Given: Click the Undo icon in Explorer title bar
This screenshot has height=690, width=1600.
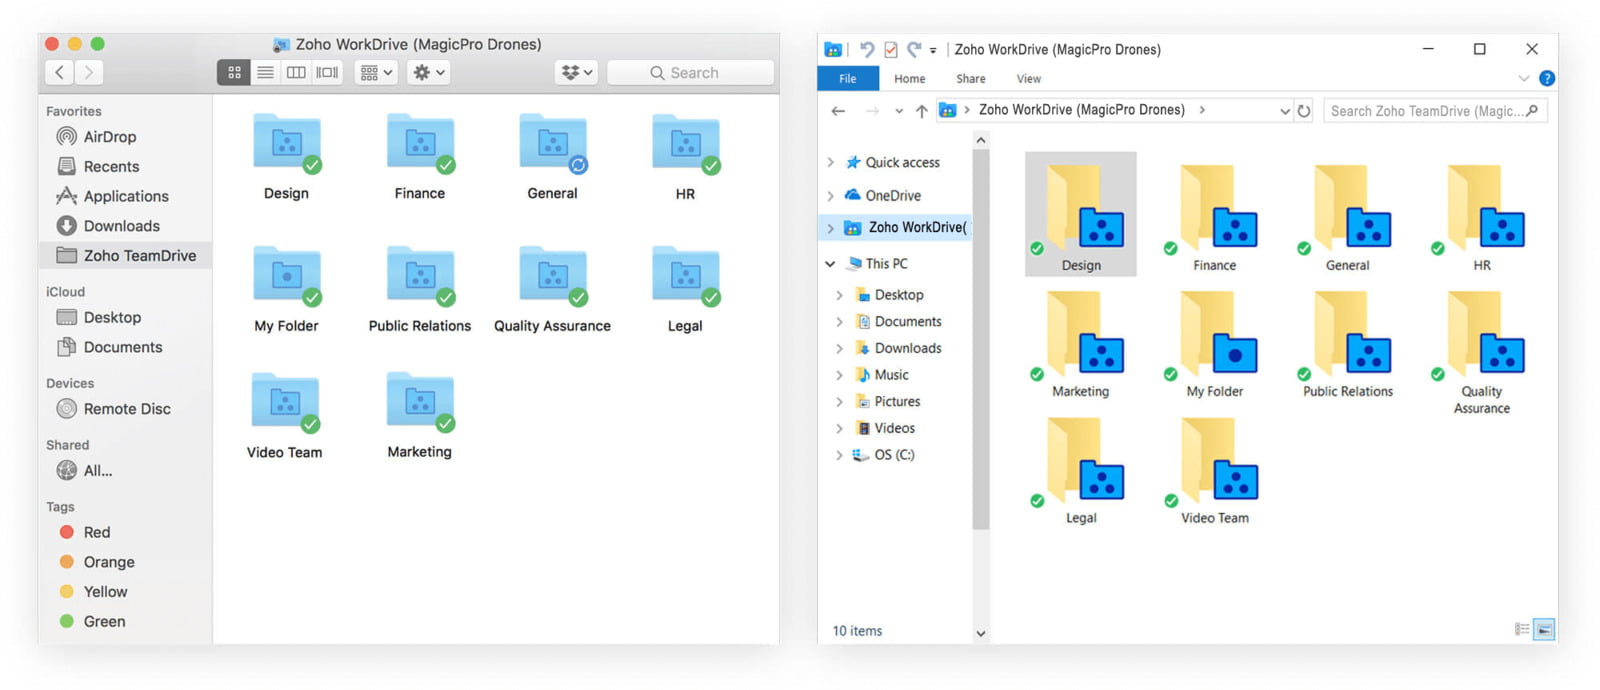Looking at the screenshot, I should [866, 49].
